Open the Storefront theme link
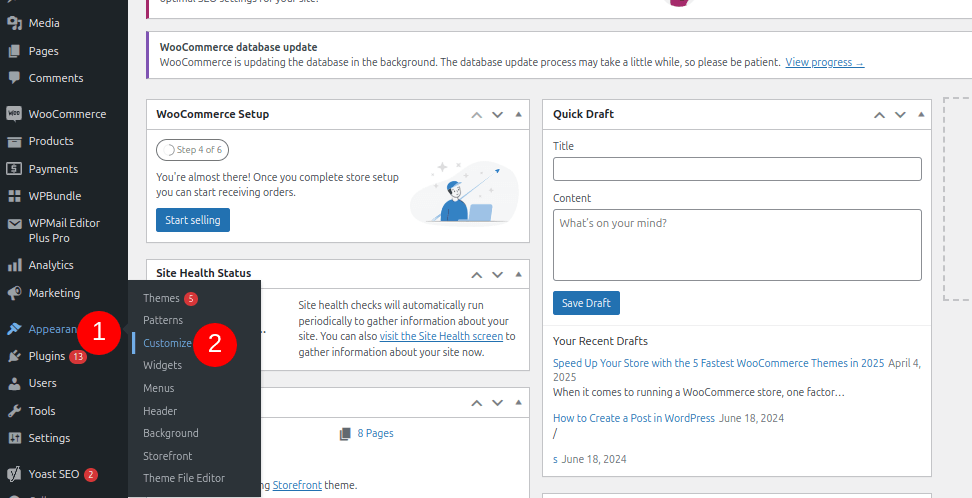The height and width of the screenshot is (498, 972). (x=297, y=486)
